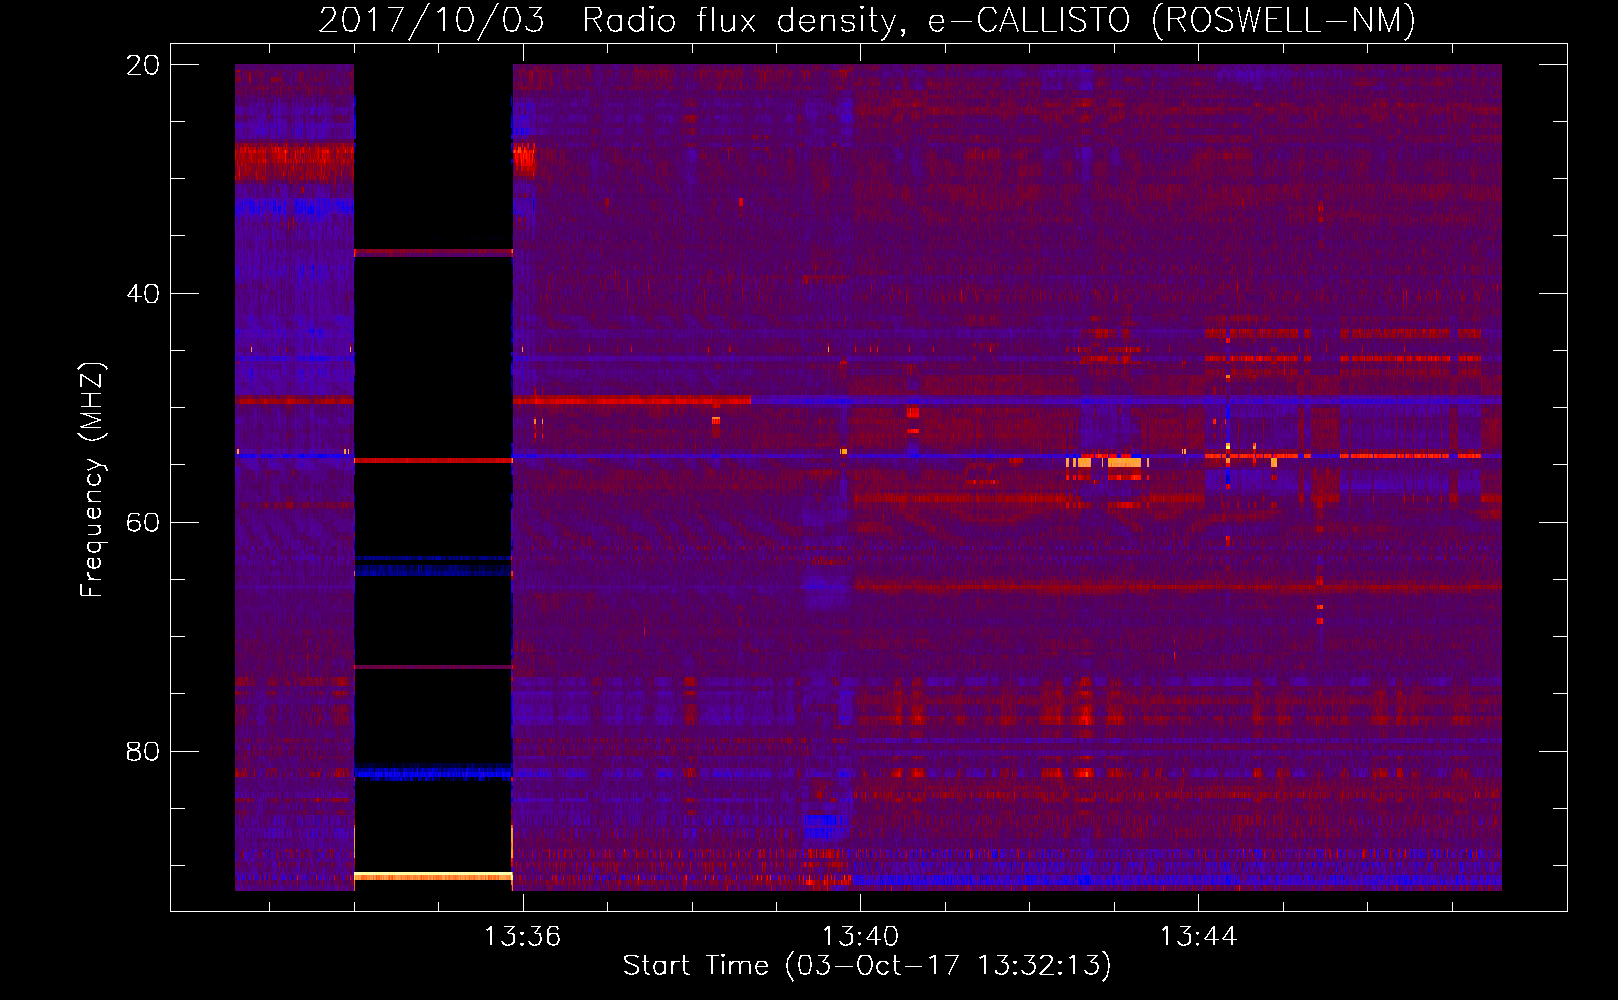This screenshot has width=1618, height=1000.
Task: Click the 80 frequency tick label
Action: pos(142,752)
